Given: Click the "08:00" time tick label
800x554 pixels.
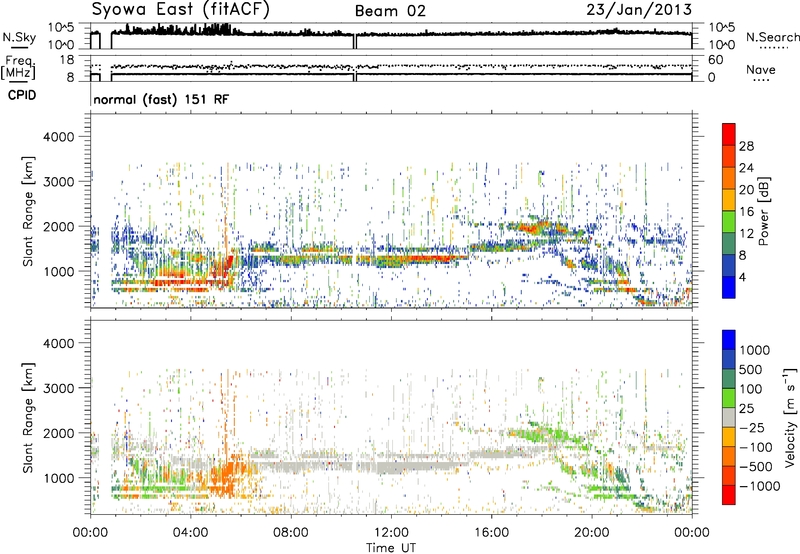Looking at the screenshot, I should pos(291,533).
